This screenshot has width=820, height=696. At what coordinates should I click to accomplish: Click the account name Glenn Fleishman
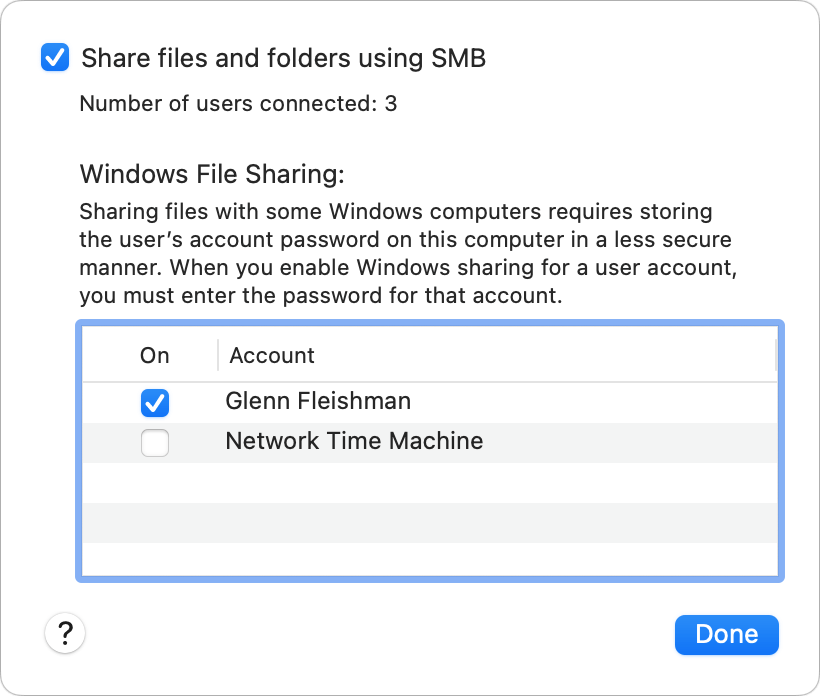pos(319,401)
